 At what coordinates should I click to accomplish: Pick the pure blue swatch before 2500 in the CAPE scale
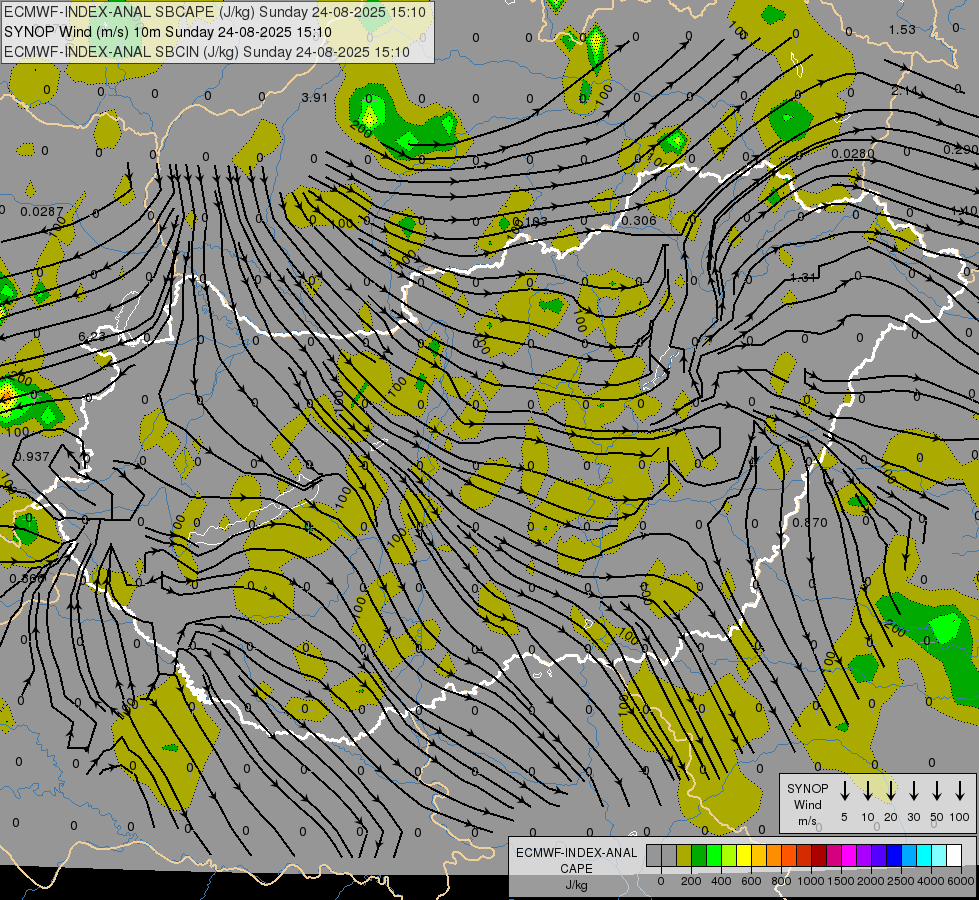[x=893, y=855]
